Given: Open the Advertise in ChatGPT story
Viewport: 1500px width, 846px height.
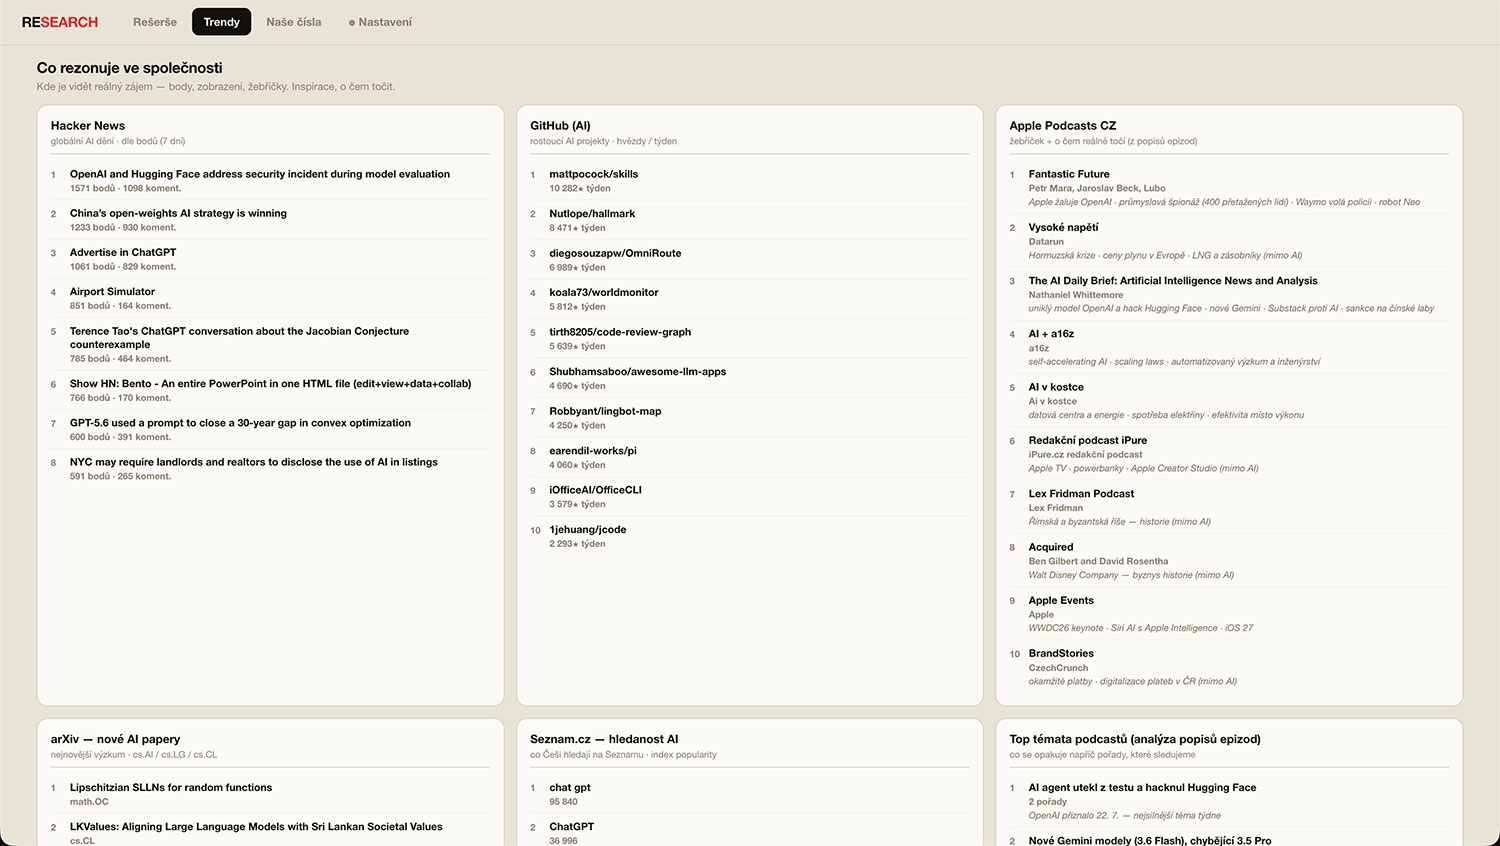Looking at the screenshot, I should pos(123,252).
